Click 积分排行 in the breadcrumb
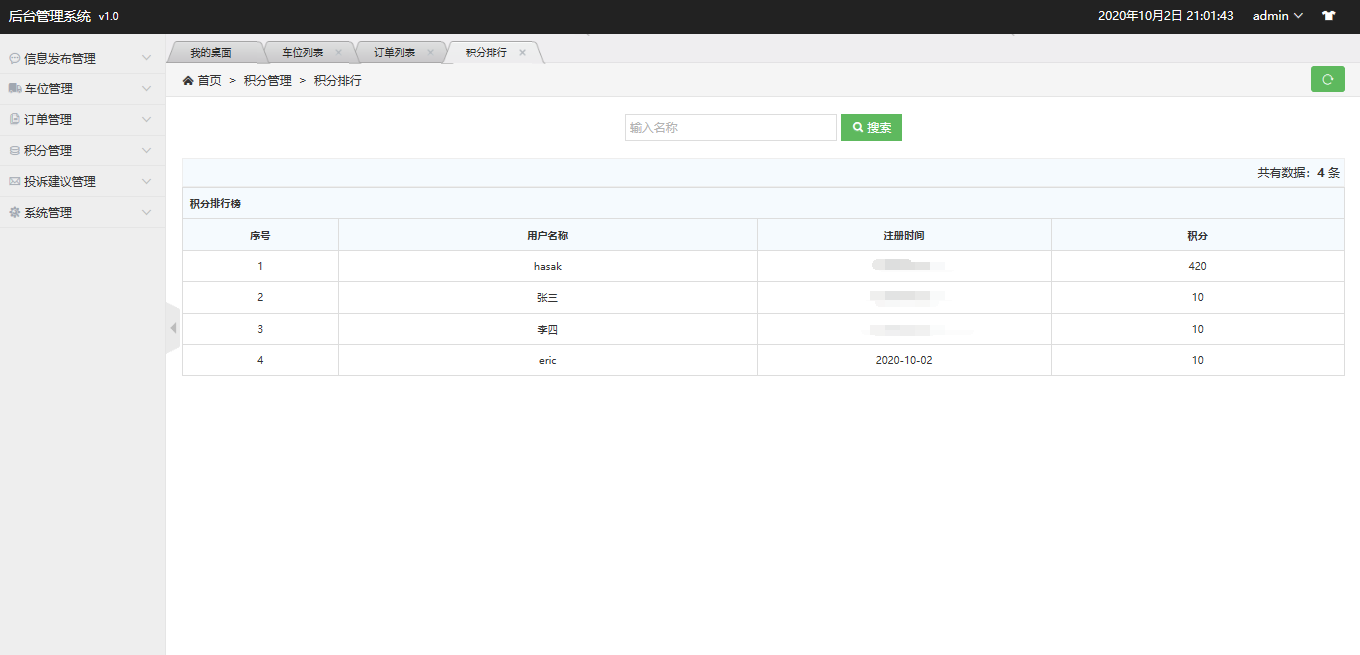Image resolution: width=1360 pixels, height=655 pixels. click(338, 81)
